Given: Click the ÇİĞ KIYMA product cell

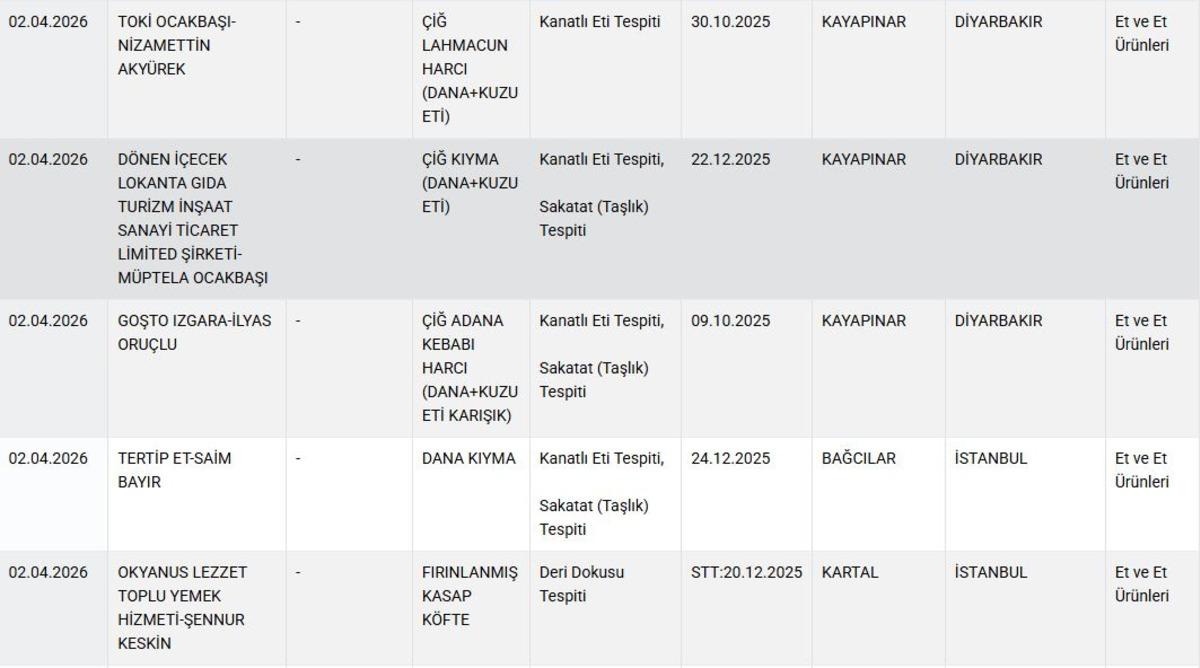Looking at the screenshot, I should [x=469, y=183].
